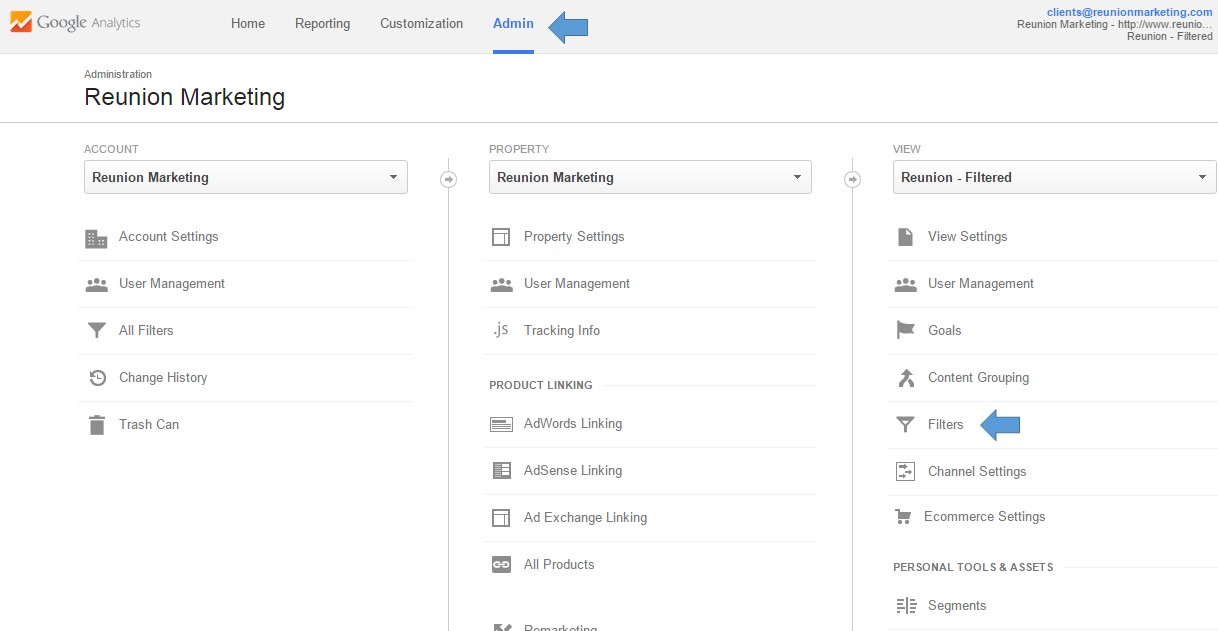Click the Change History clock icon
Screen dimensions: 1218x631
[97, 378]
